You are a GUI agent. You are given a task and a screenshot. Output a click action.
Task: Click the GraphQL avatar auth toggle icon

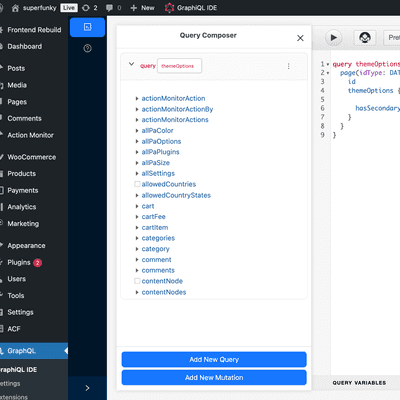pyautogui.click(x=365, y=38)
